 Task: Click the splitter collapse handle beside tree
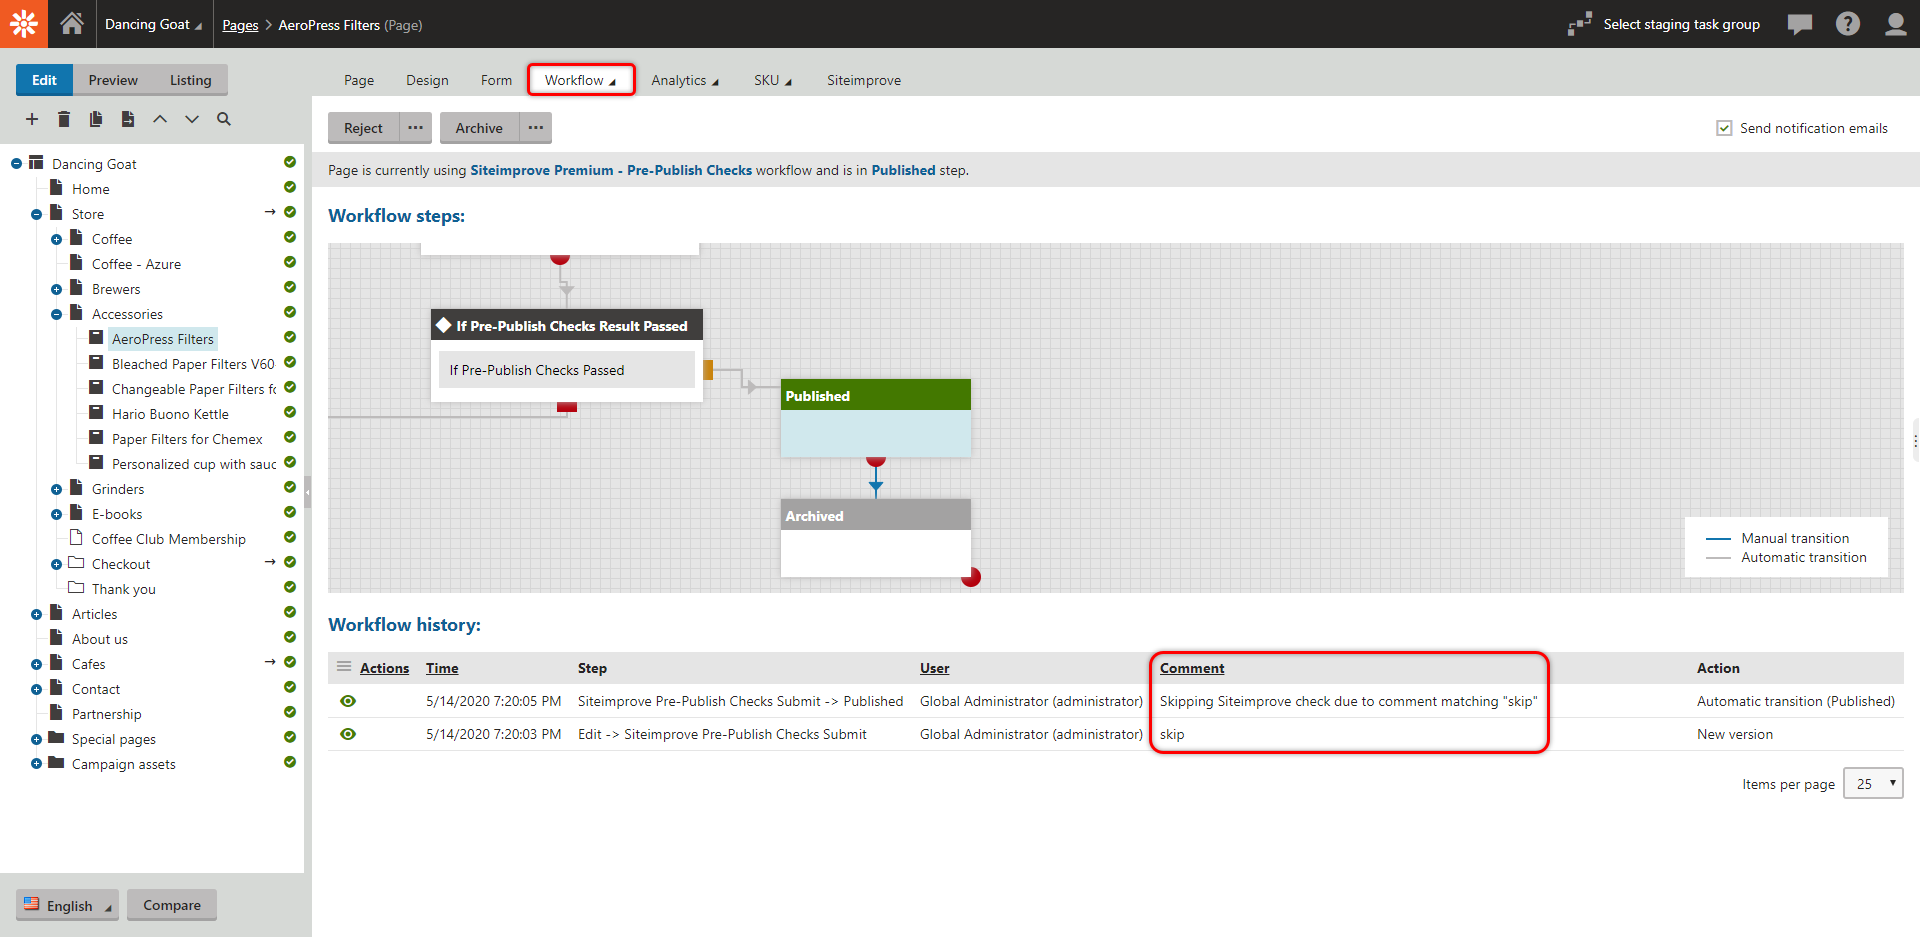[308, 491]
